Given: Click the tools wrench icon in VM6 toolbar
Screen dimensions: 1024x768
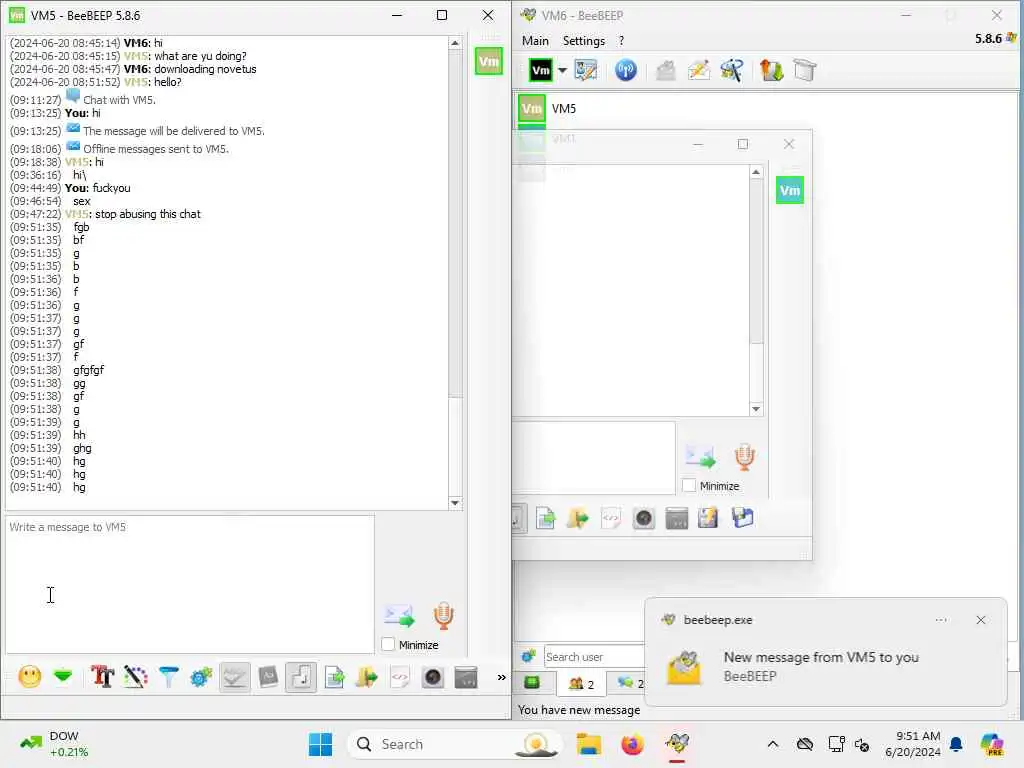Looking at the screenshot, I should click(x=731, y=70).
